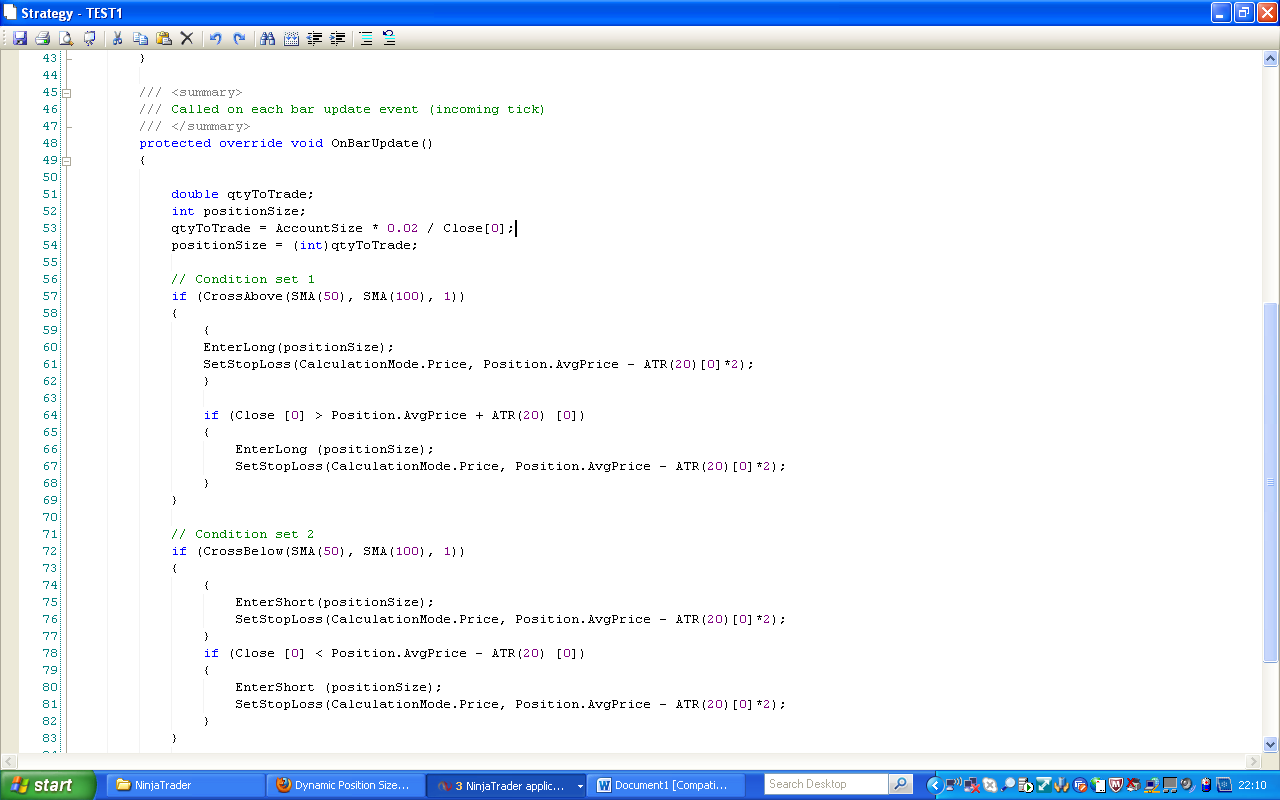1280x800 pixels.
Task: Switch to the Word Document1 window
Action: 667,785
